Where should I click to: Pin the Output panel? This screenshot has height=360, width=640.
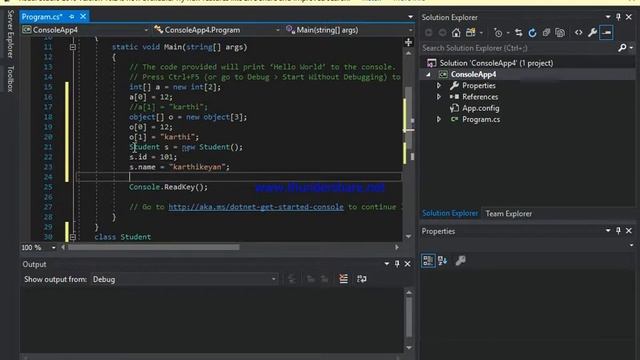(x=397, y=264)
